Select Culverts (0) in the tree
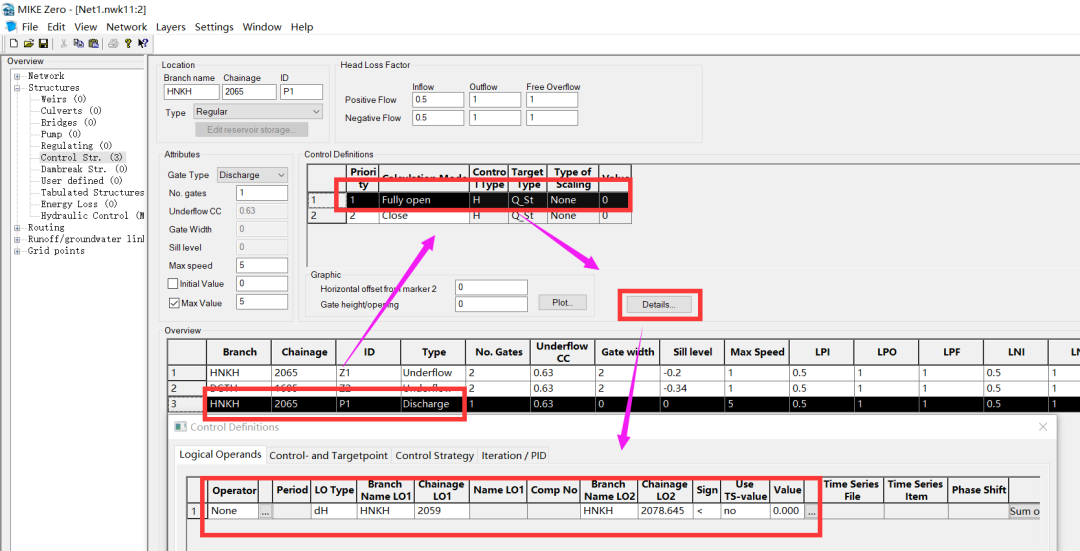This screenshot has width=1080, height=551. [x=71, y=111]
